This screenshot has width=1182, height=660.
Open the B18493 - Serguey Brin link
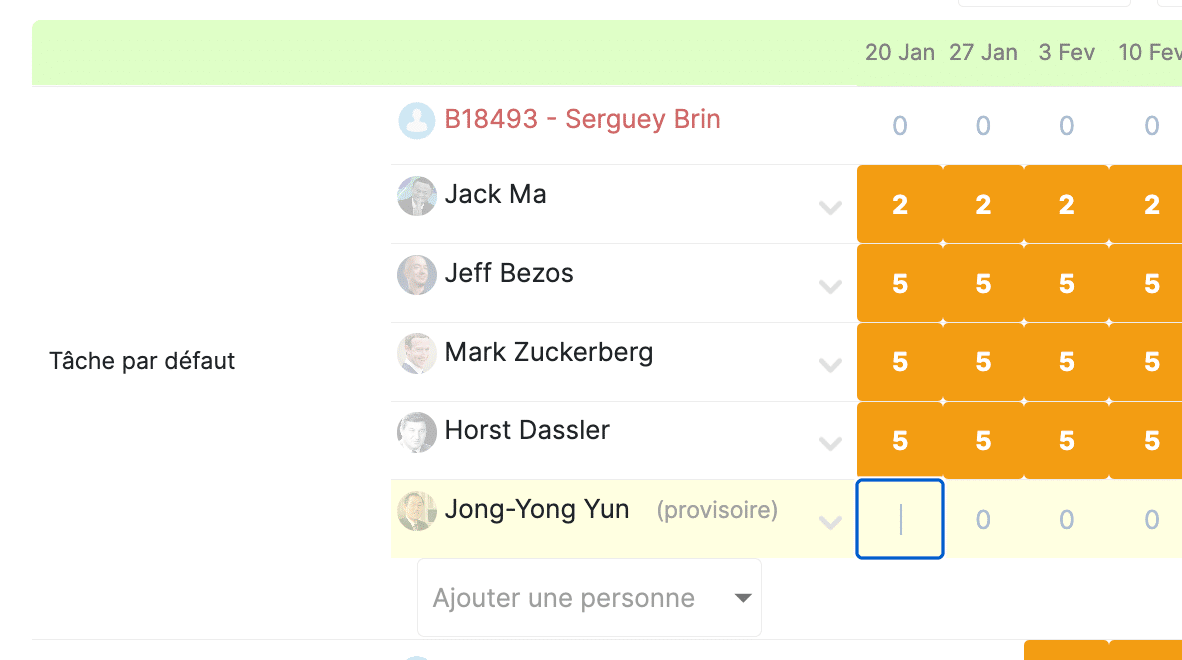(582, 119)
